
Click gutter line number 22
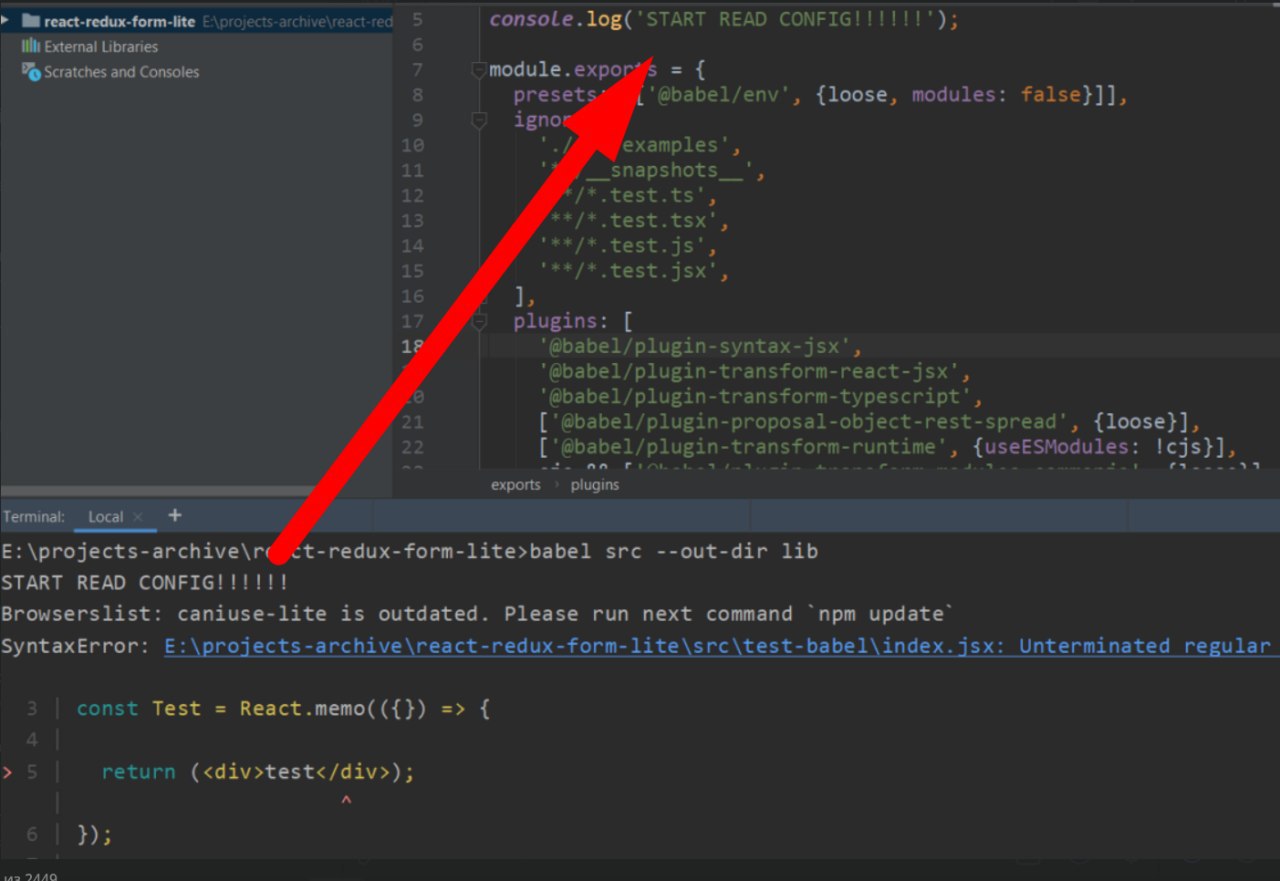tap(412, 447)
